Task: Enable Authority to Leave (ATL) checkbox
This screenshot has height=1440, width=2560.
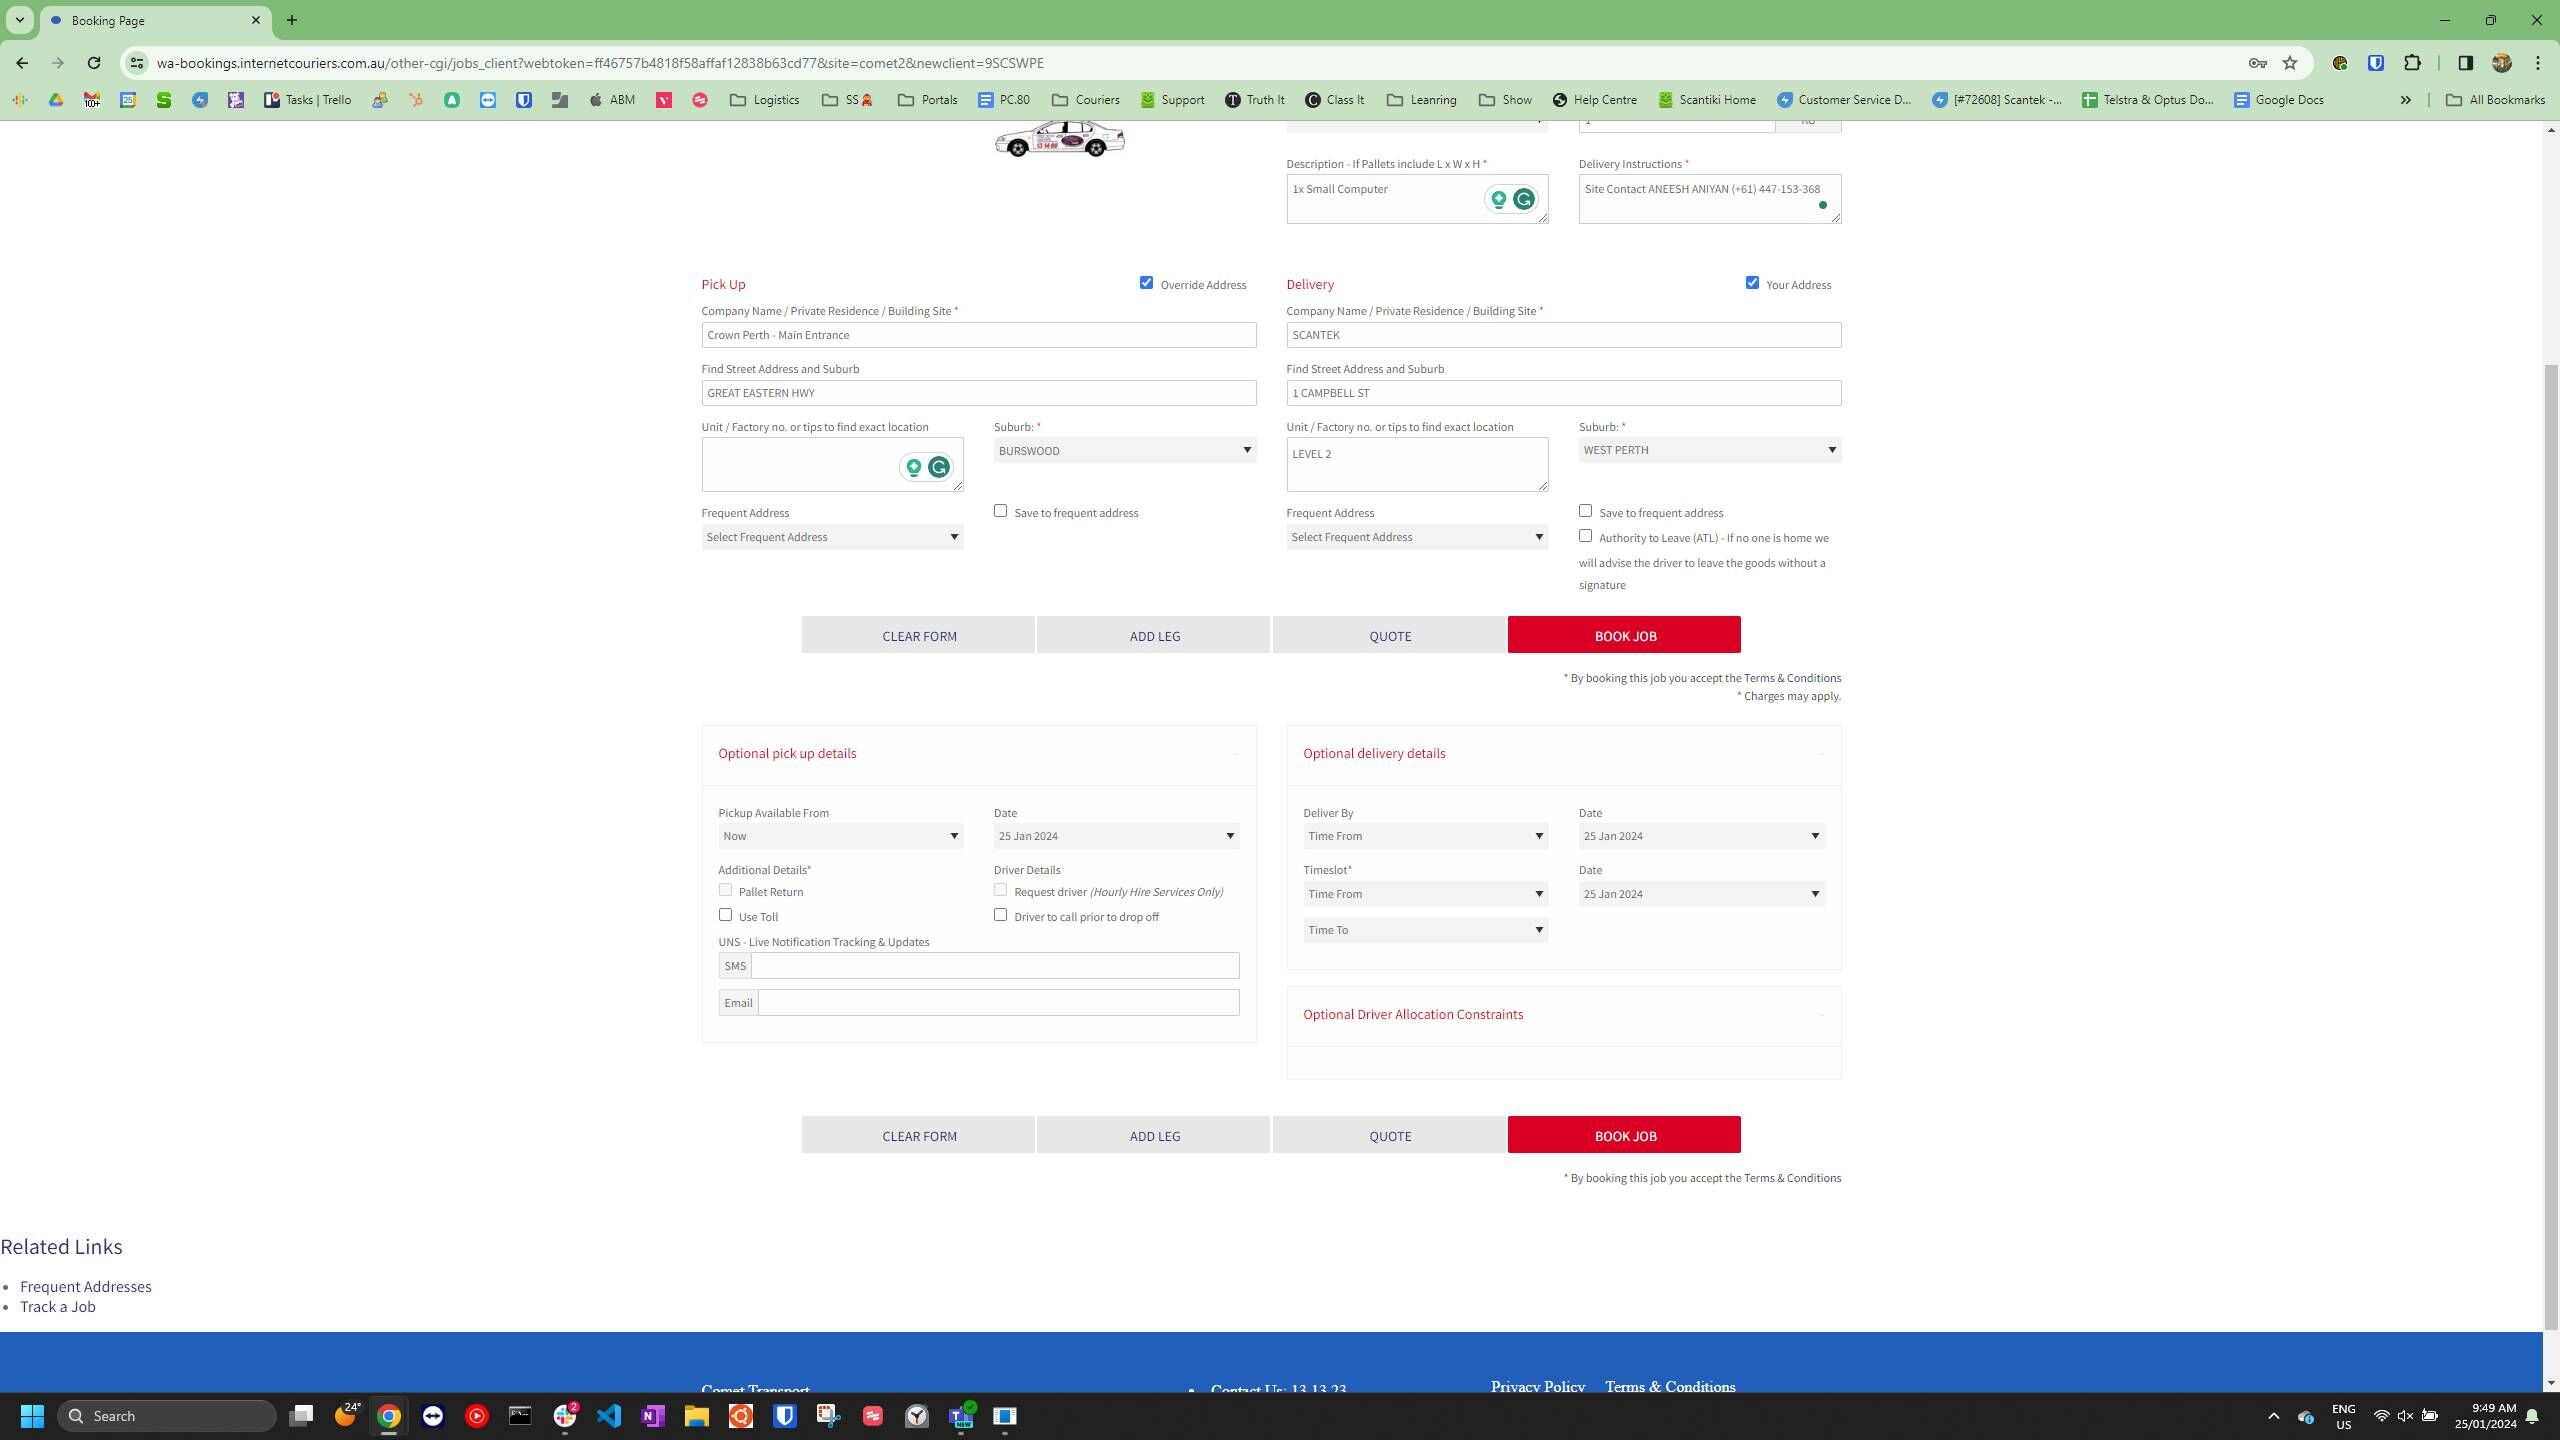Action: coord(1585,536)
